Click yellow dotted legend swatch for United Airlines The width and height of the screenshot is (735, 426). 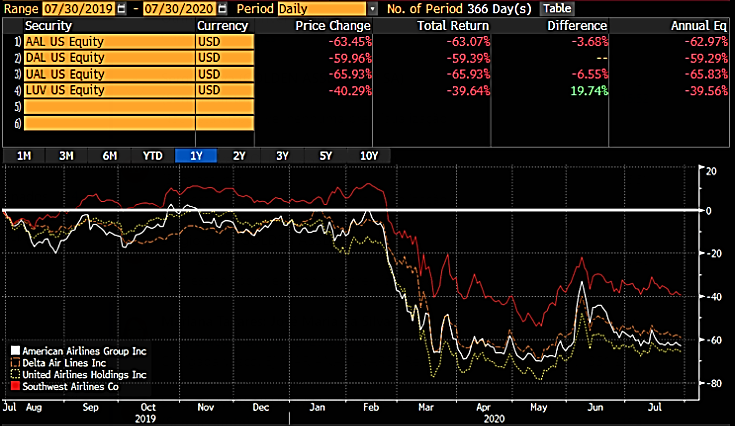(x=15, y=374)
